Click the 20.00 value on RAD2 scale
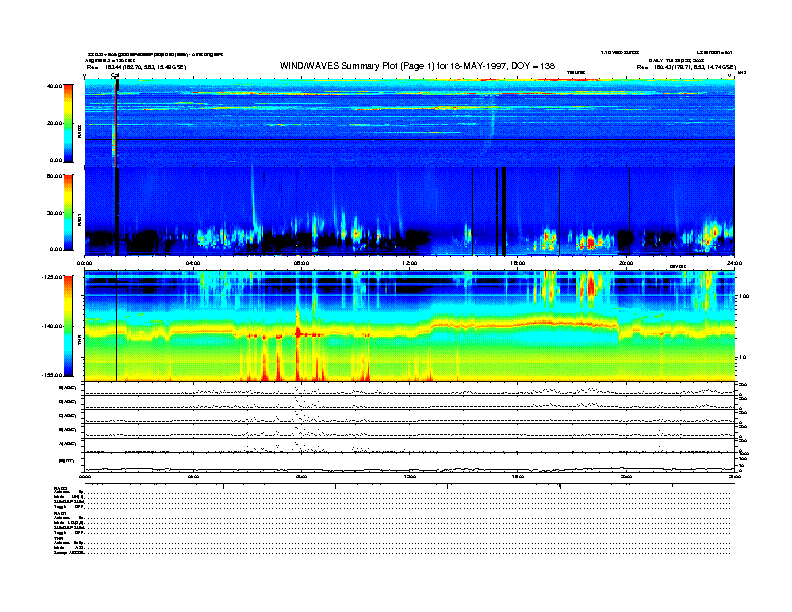Screen dimensions: 792x612 pos(55,123)
